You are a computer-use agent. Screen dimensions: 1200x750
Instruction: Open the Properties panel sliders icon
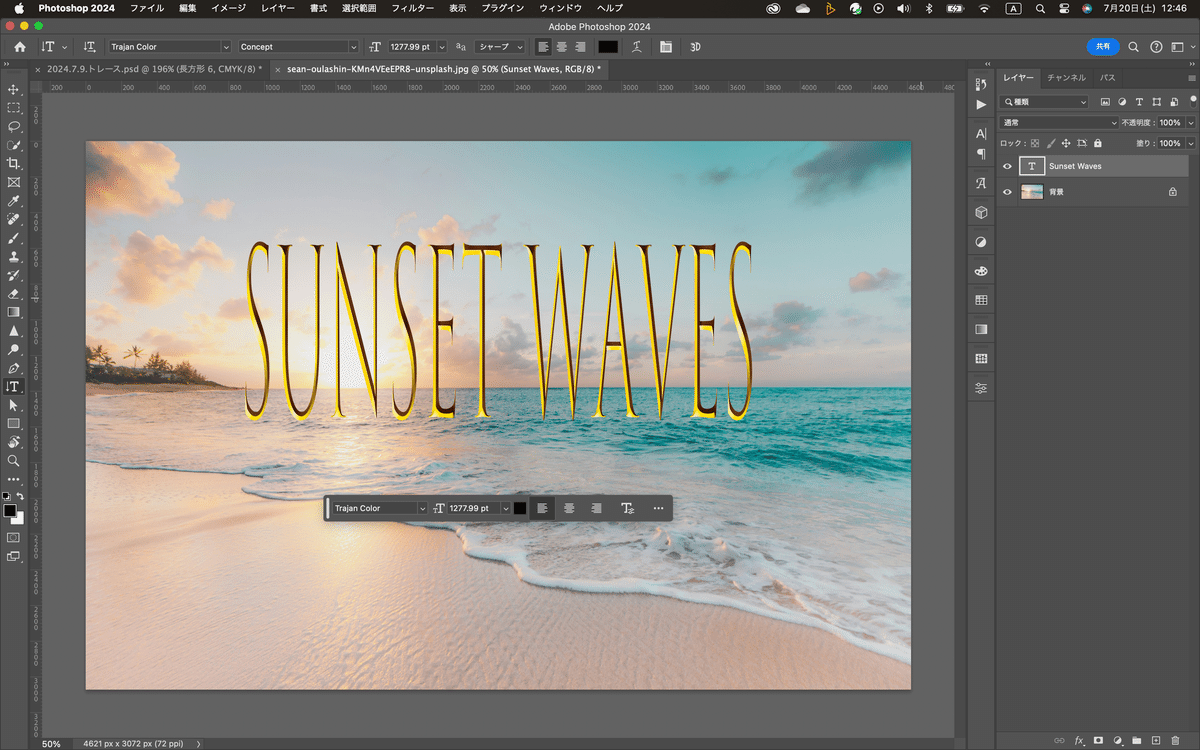click(981, 387)
